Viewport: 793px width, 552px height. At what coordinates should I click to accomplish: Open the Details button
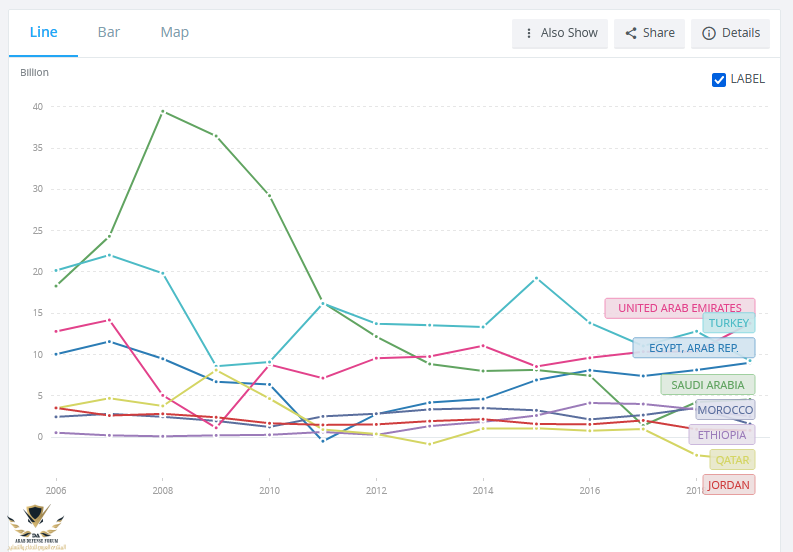tap(730, 33)
